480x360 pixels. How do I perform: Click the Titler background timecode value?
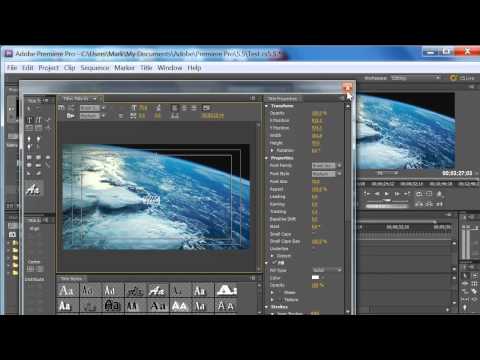pyautogui.click(x=212, y=116)
